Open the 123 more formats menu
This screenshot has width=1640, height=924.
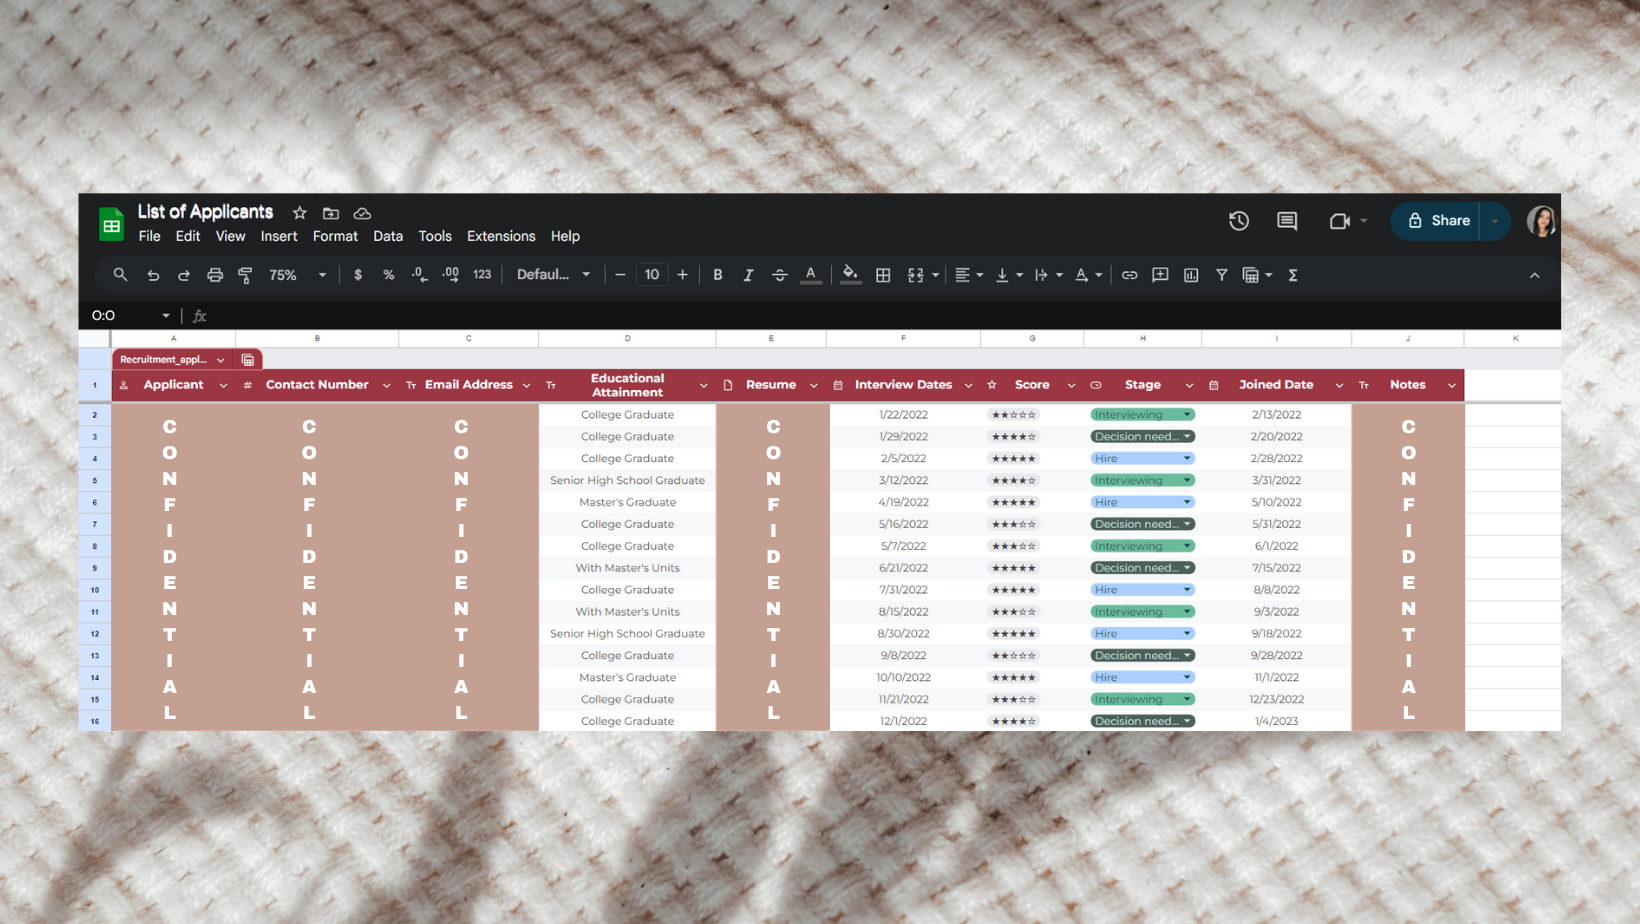coord(482,275)
